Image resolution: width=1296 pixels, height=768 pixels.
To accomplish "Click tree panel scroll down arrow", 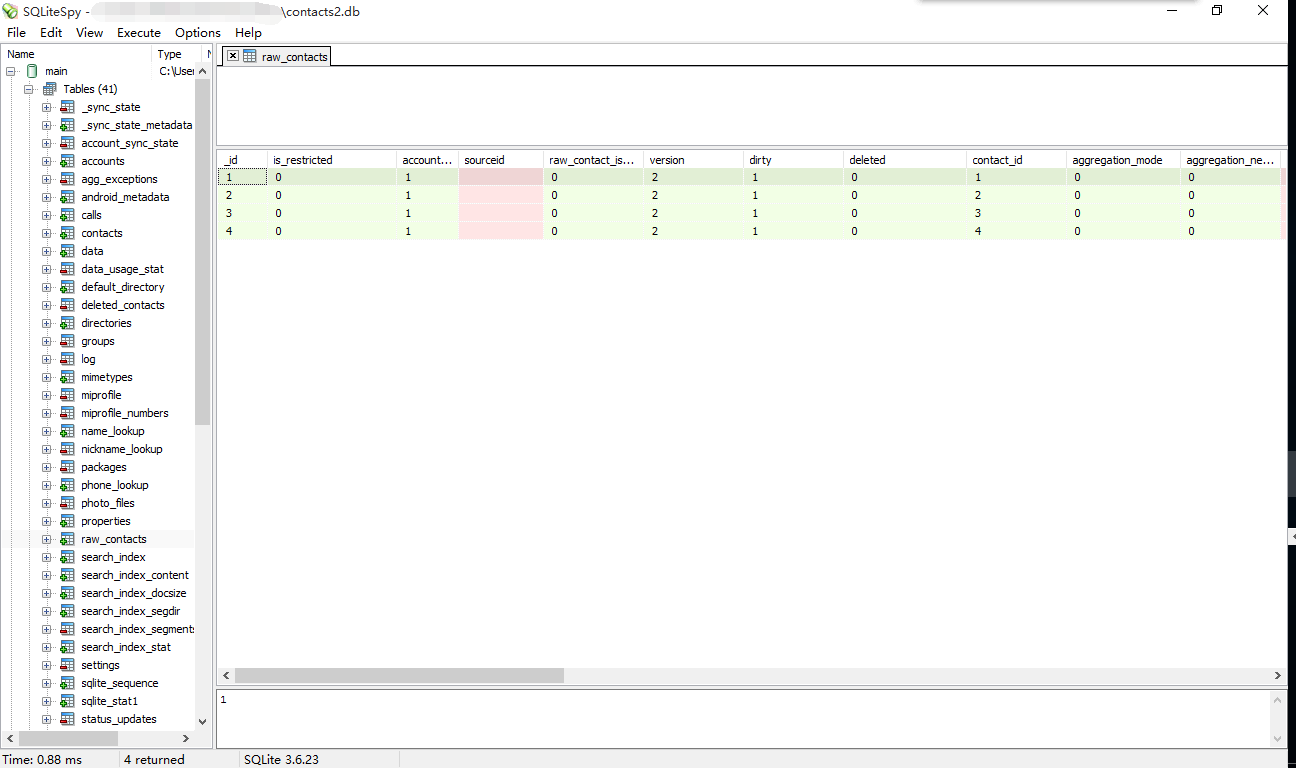I will [x=203, y=721].
